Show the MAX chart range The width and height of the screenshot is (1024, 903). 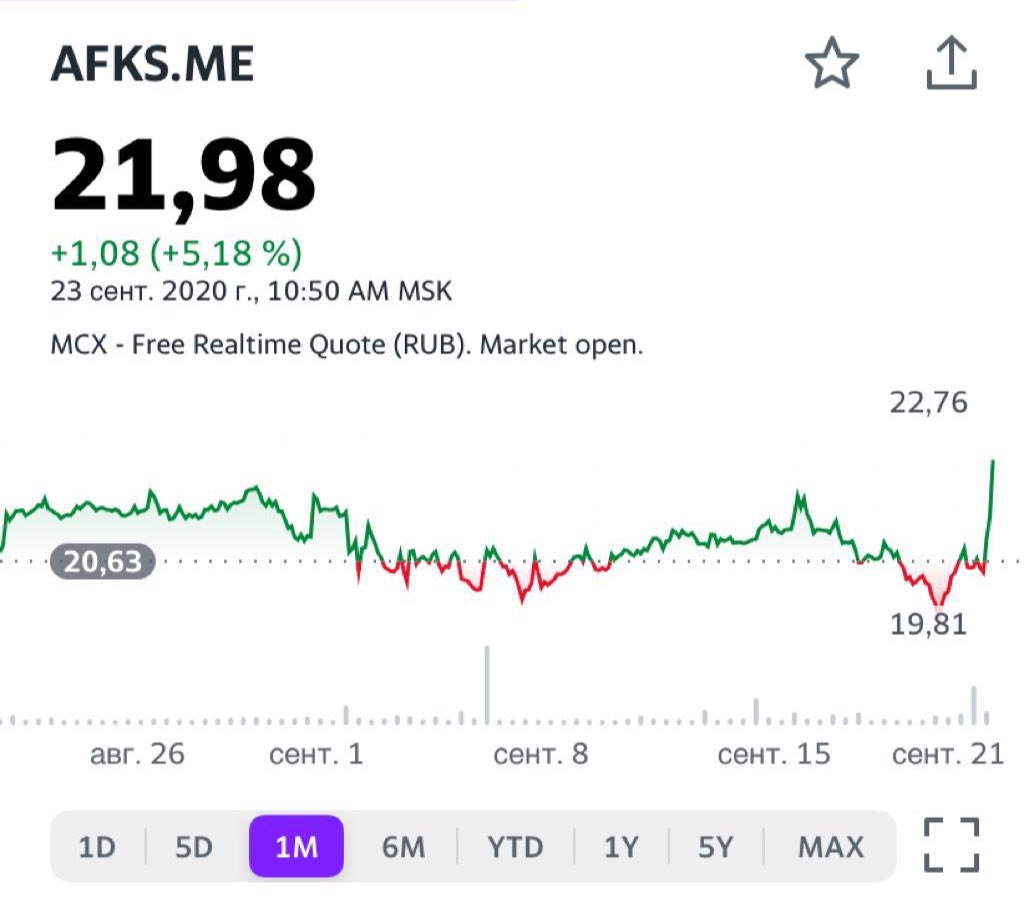coord(830,847)
